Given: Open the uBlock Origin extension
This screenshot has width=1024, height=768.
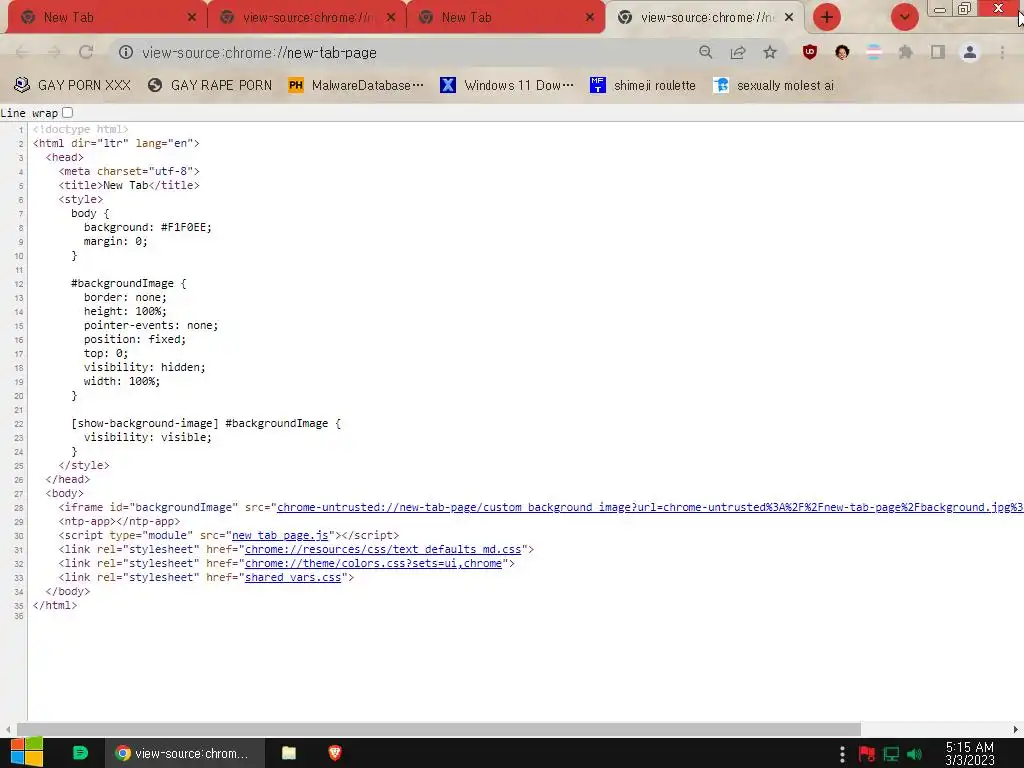Looking at the screenshot, I should coord(810,52).
